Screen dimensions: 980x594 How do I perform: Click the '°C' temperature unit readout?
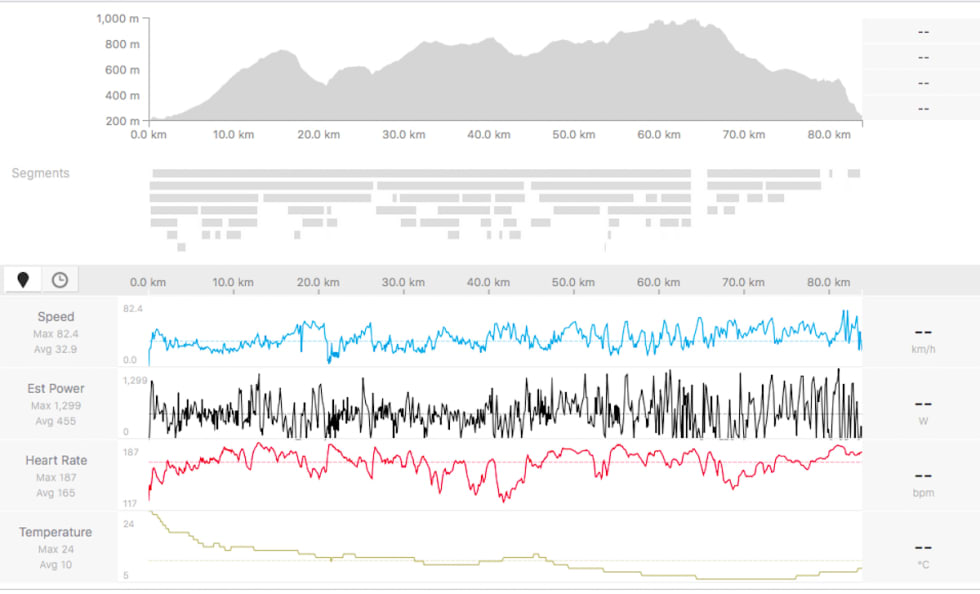click(923, 565)
